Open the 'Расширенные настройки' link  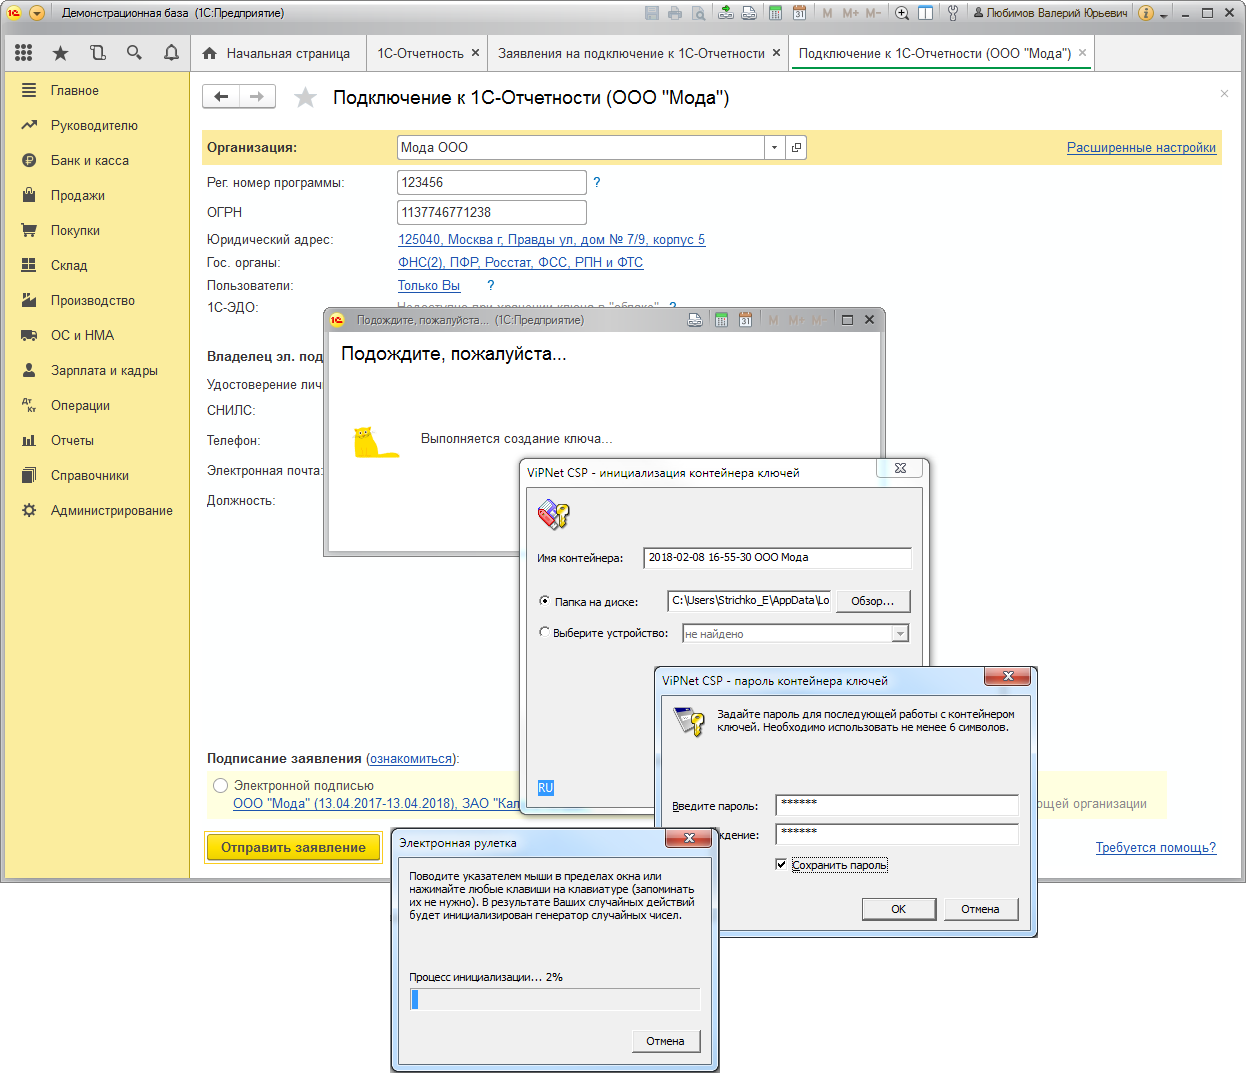point(1141,147)
